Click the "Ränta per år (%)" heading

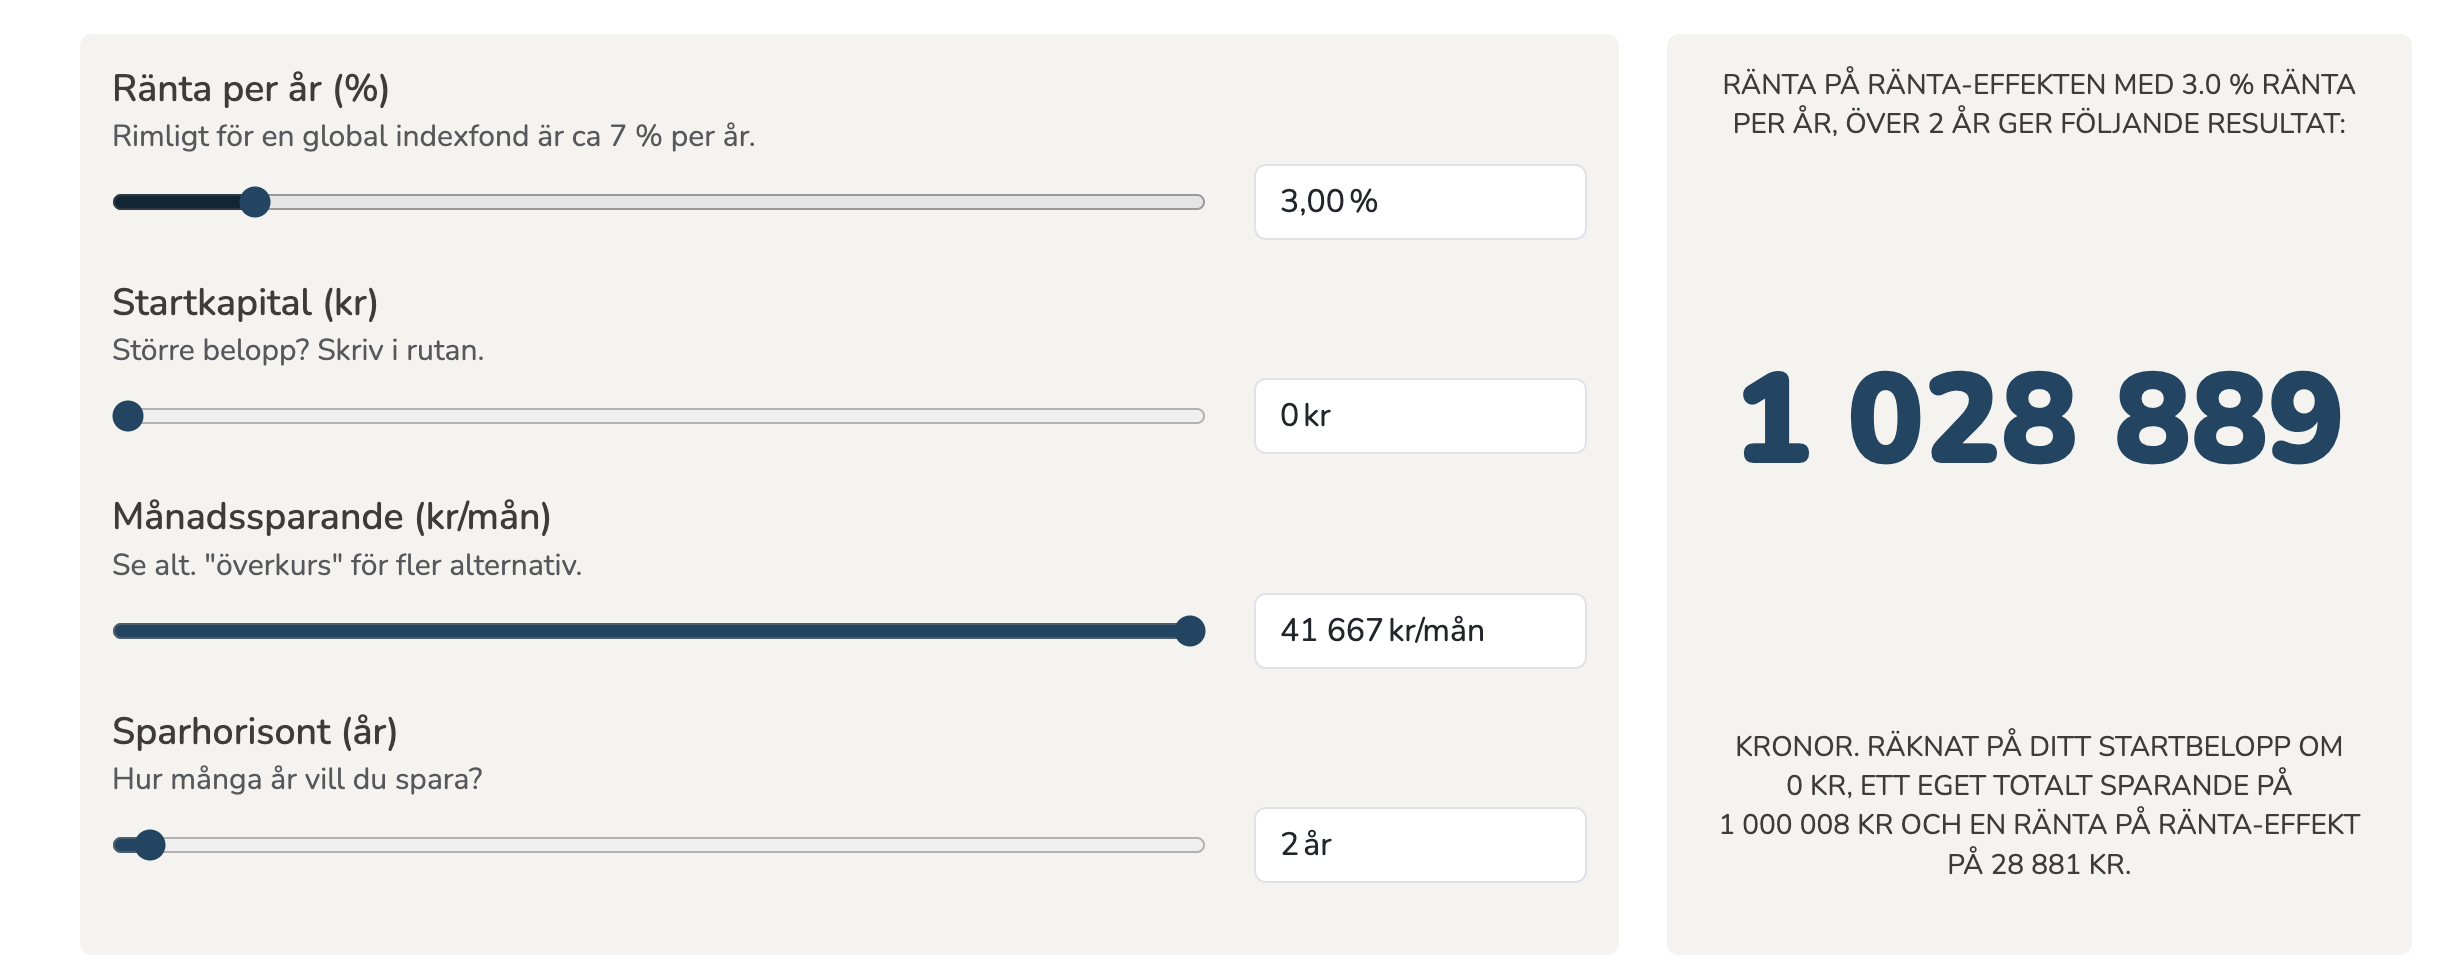click(250, 89)
